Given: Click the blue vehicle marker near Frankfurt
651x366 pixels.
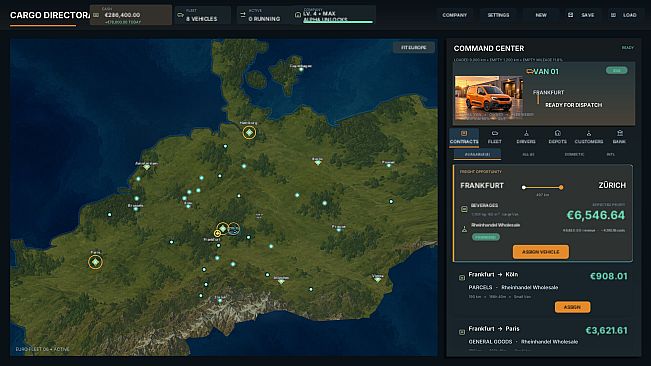Looking at the screenshot, I should 234,229.
